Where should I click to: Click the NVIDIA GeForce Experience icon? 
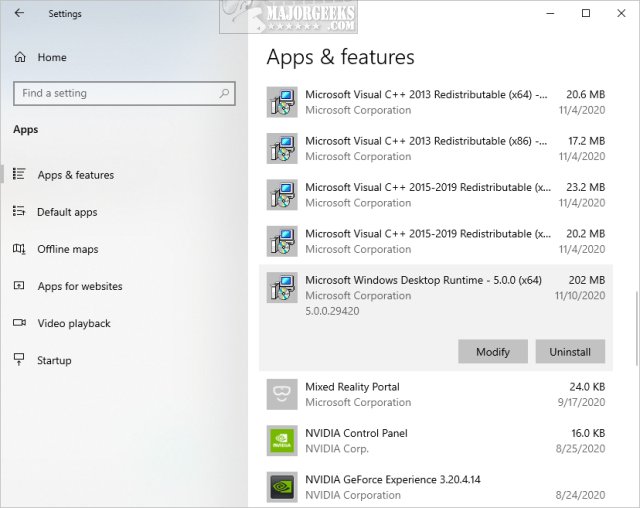[x=282, y=487]
